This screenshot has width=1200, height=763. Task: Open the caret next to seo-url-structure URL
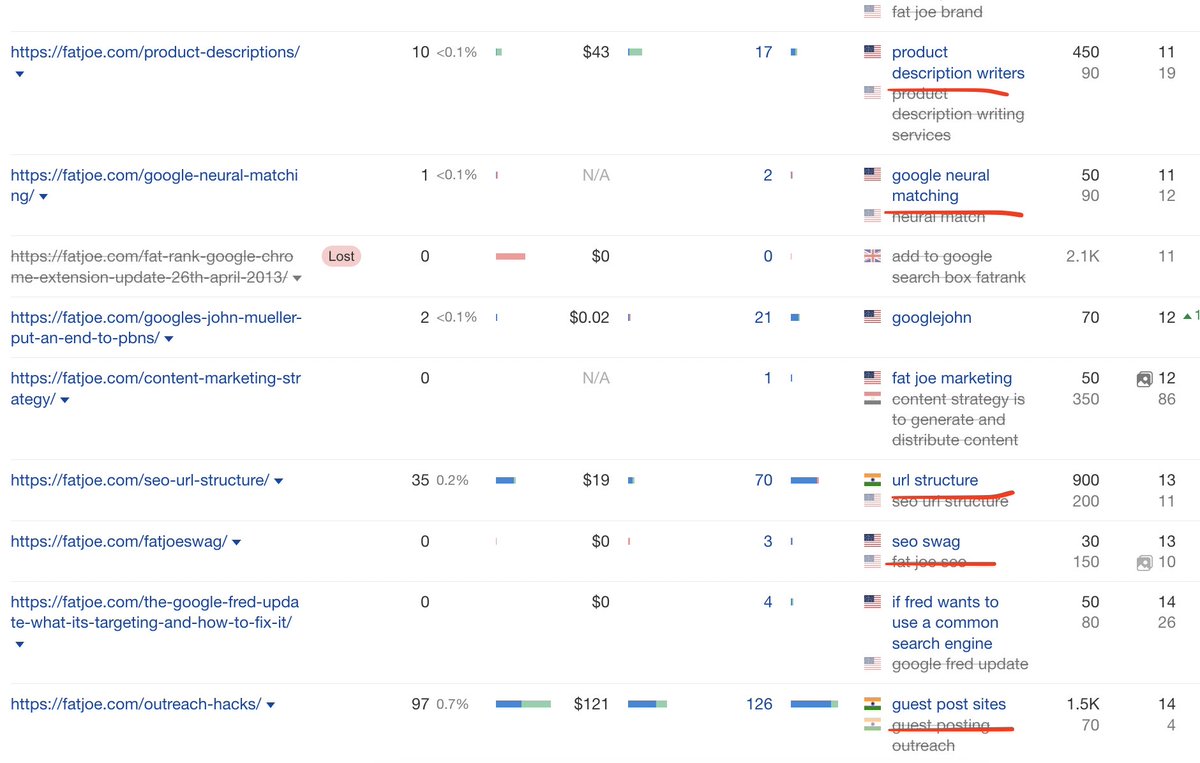click(277, 480)
